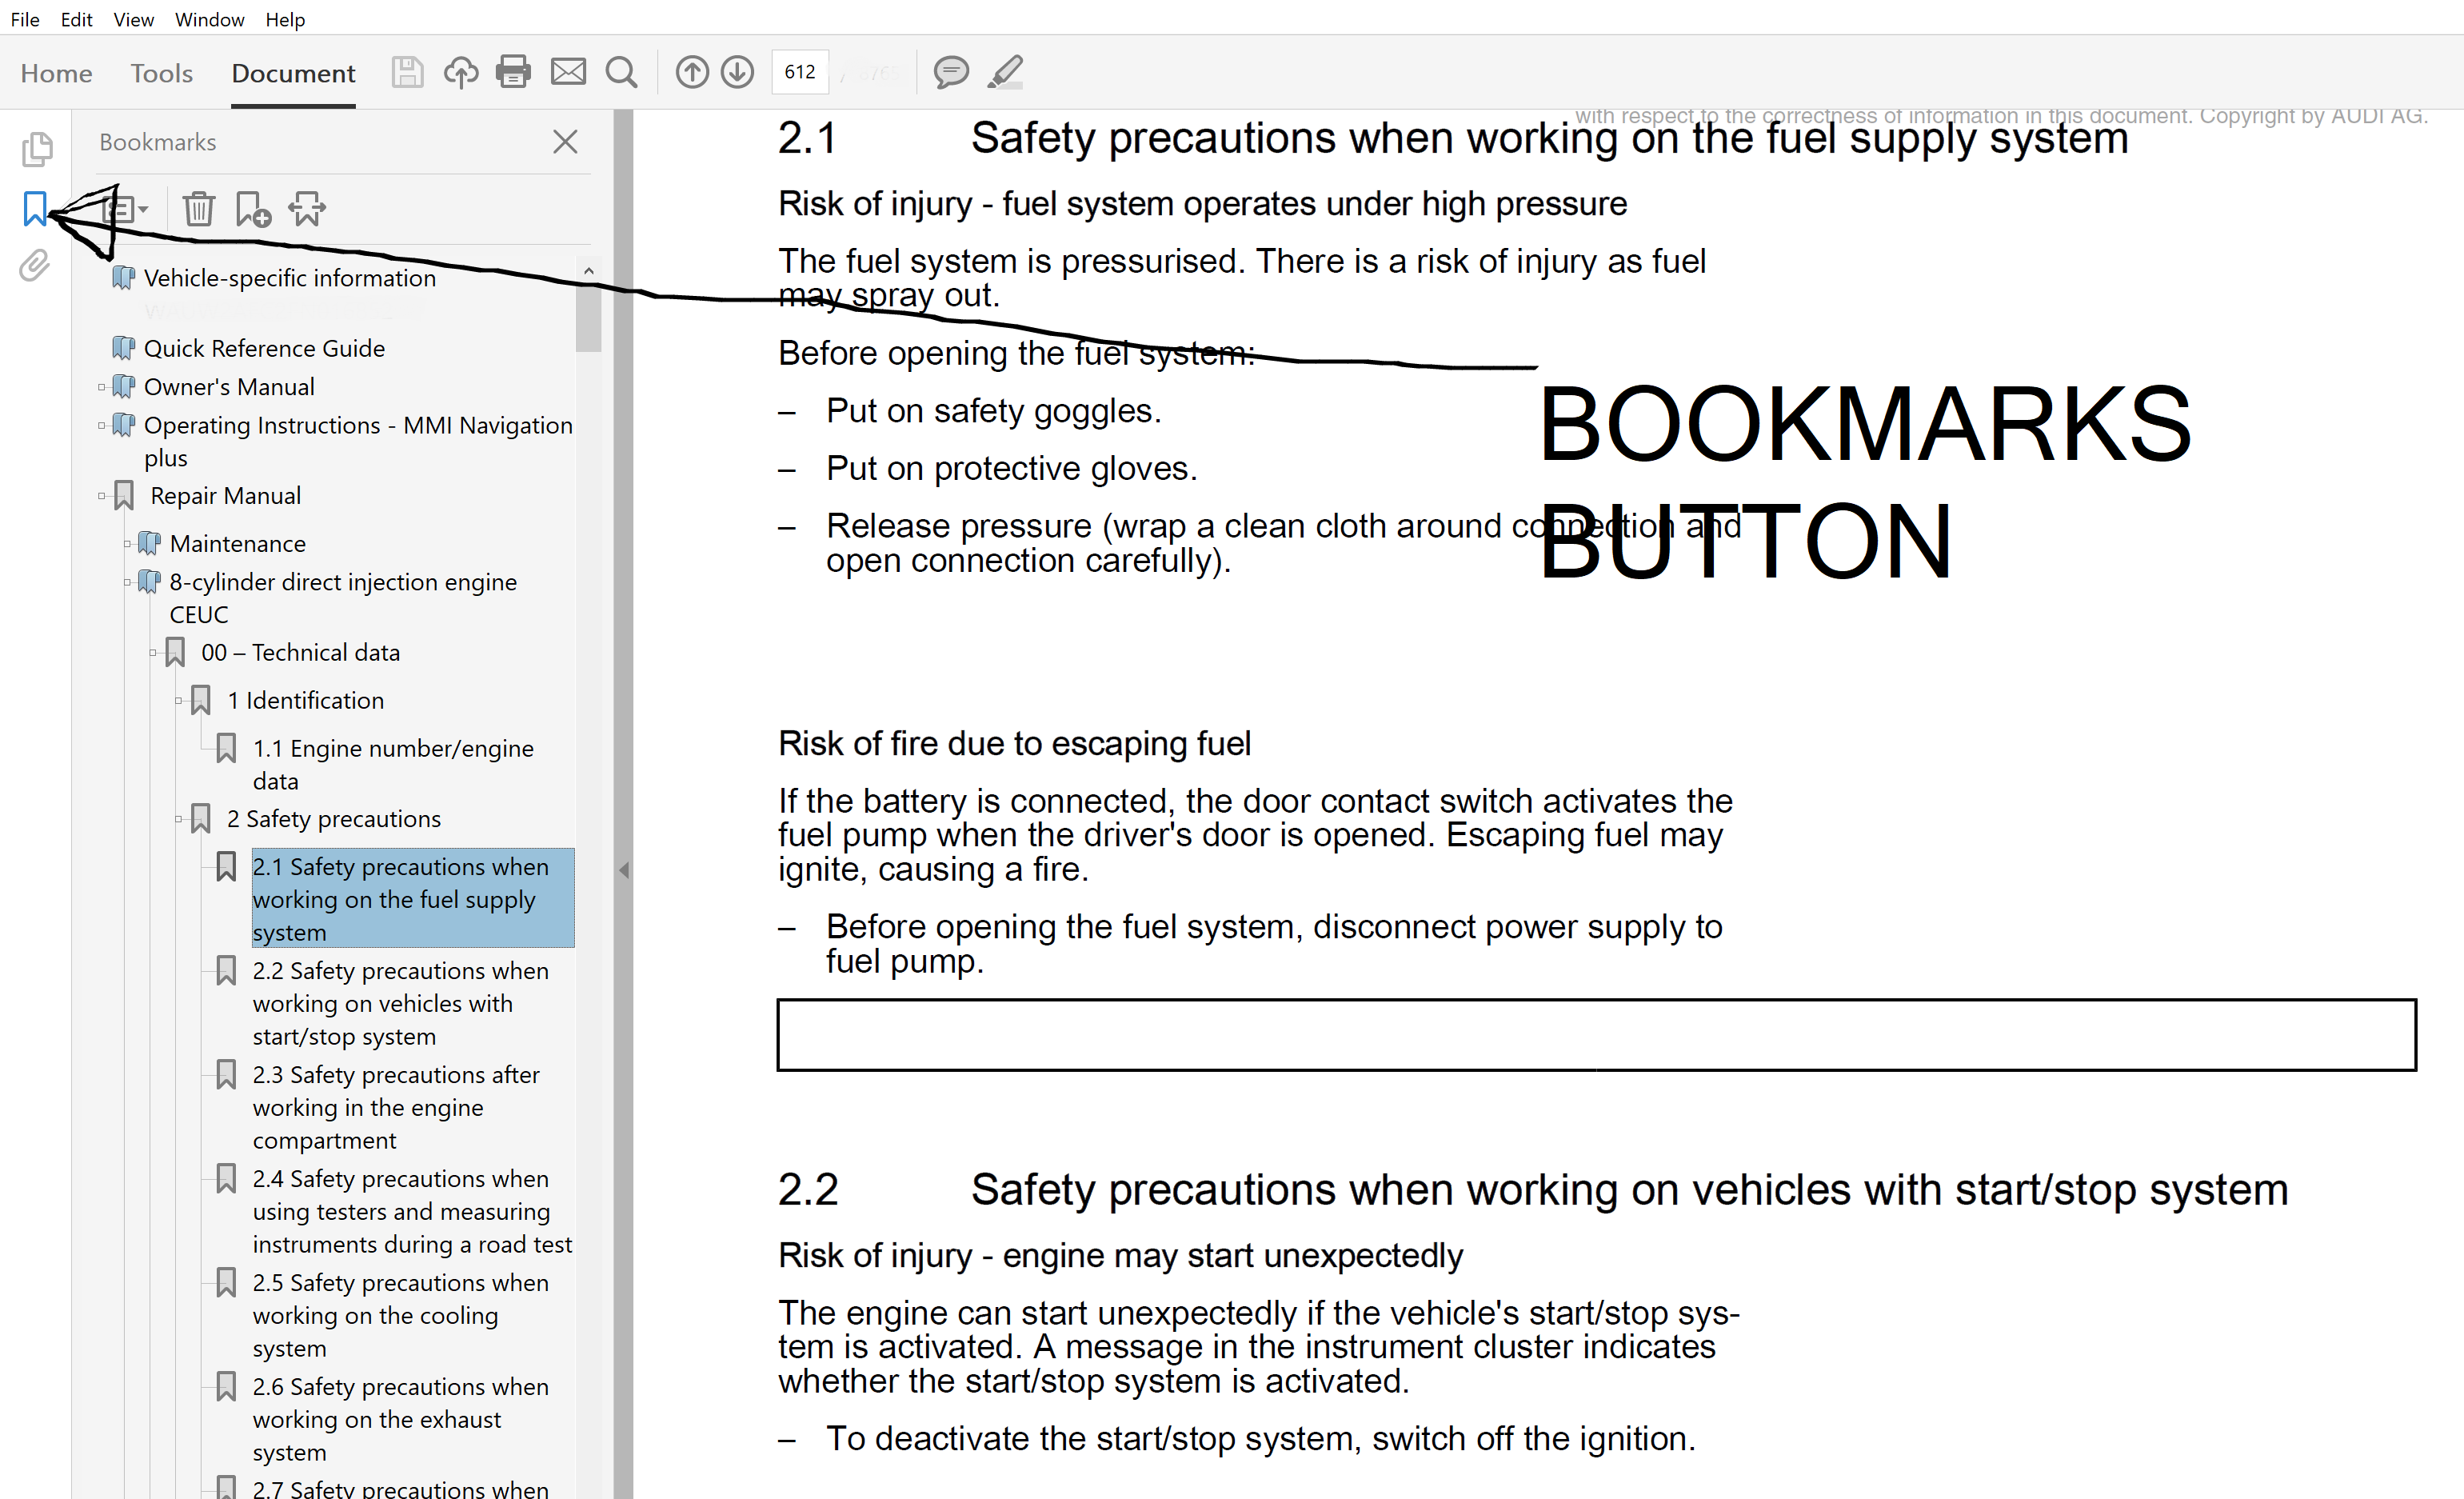
Task: Toggle Owner's Manual node visibility
Action: (98, 386)
